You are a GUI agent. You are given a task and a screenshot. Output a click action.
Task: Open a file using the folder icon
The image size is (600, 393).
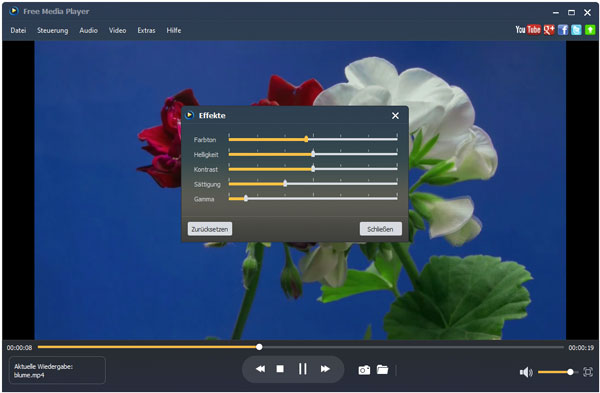click(x=382, y=369)
